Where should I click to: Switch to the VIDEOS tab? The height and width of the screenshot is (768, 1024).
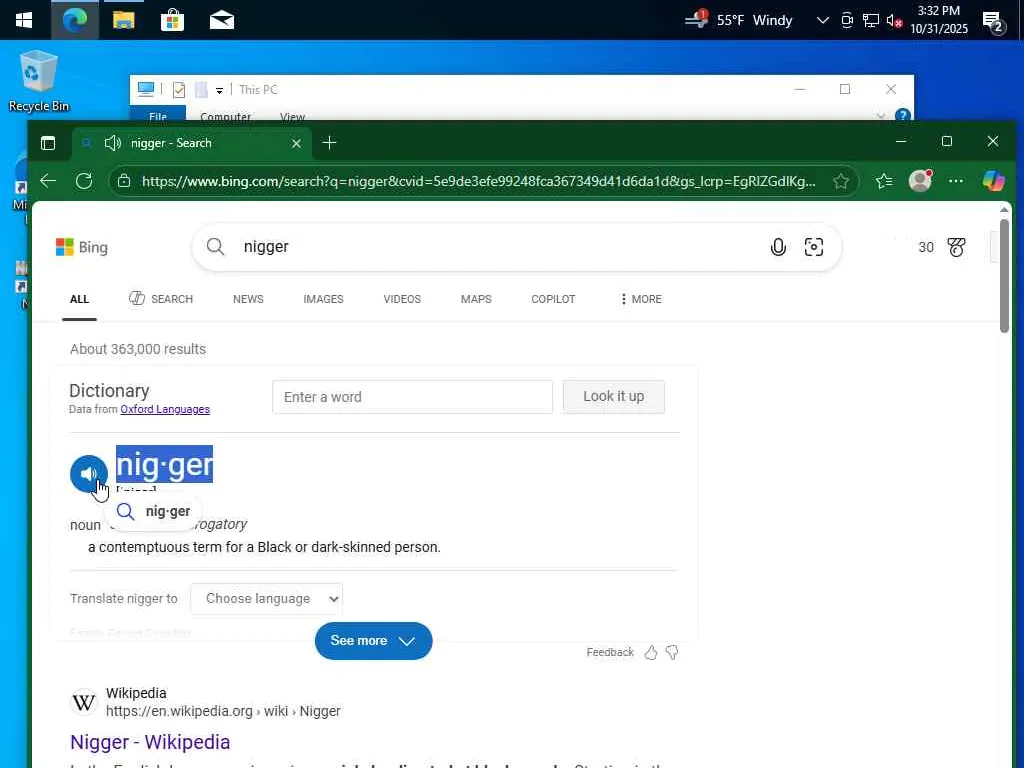[402, 299]
